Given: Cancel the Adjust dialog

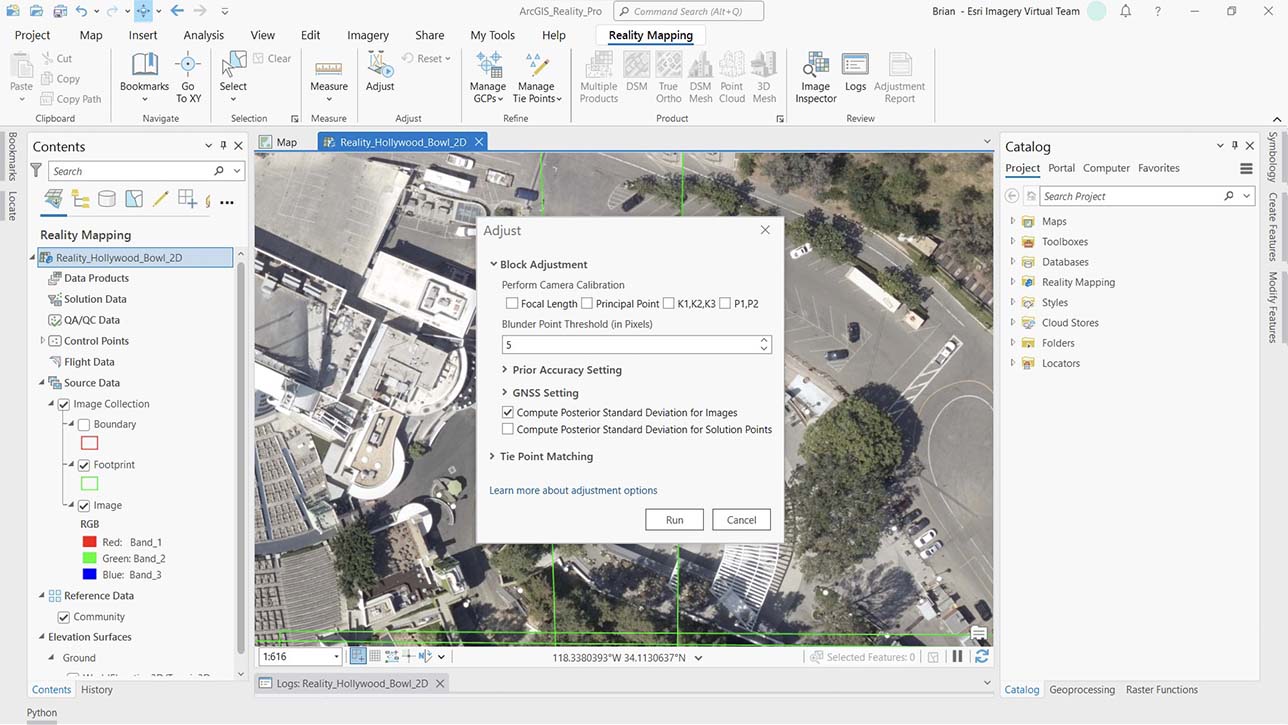Looking at the screenshot, I should coord(741,520).
